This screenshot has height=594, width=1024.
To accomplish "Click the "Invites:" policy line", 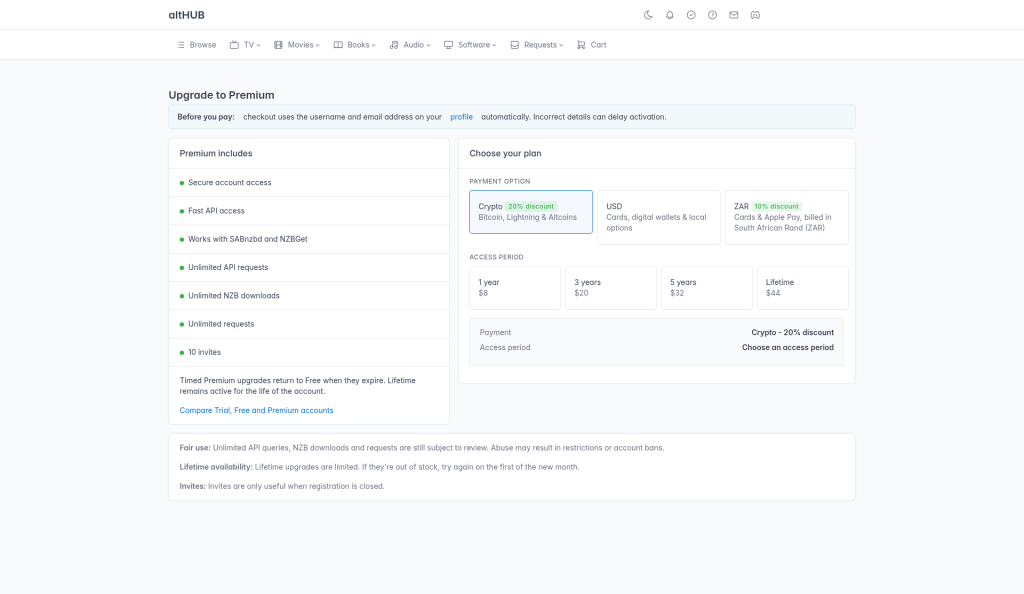I will coord(282,486).
